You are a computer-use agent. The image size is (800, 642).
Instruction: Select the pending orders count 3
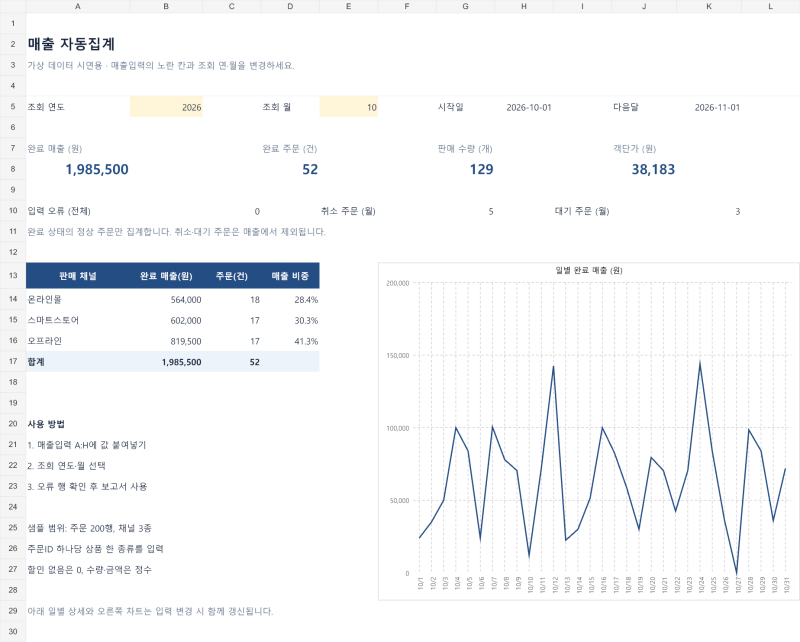coord(737,211)
